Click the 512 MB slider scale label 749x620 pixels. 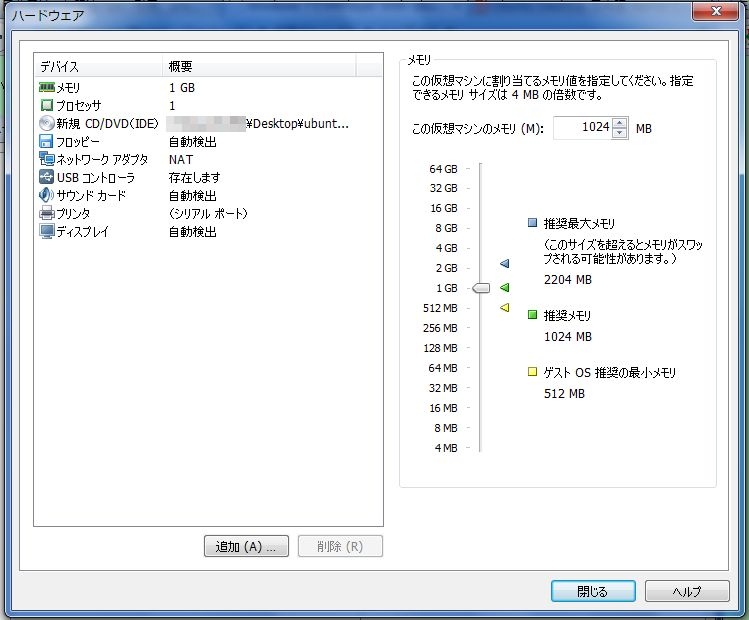click(x=440, y=308)
